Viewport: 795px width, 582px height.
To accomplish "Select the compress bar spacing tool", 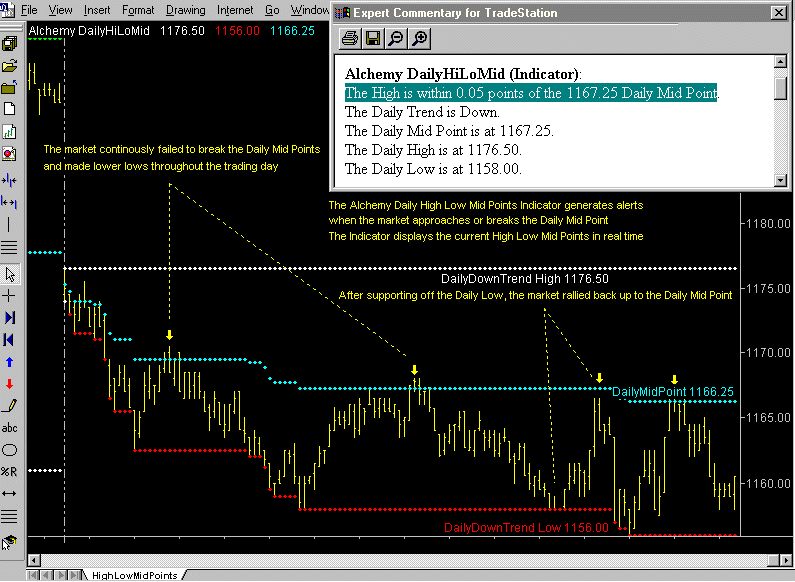I will pos(9,180).
